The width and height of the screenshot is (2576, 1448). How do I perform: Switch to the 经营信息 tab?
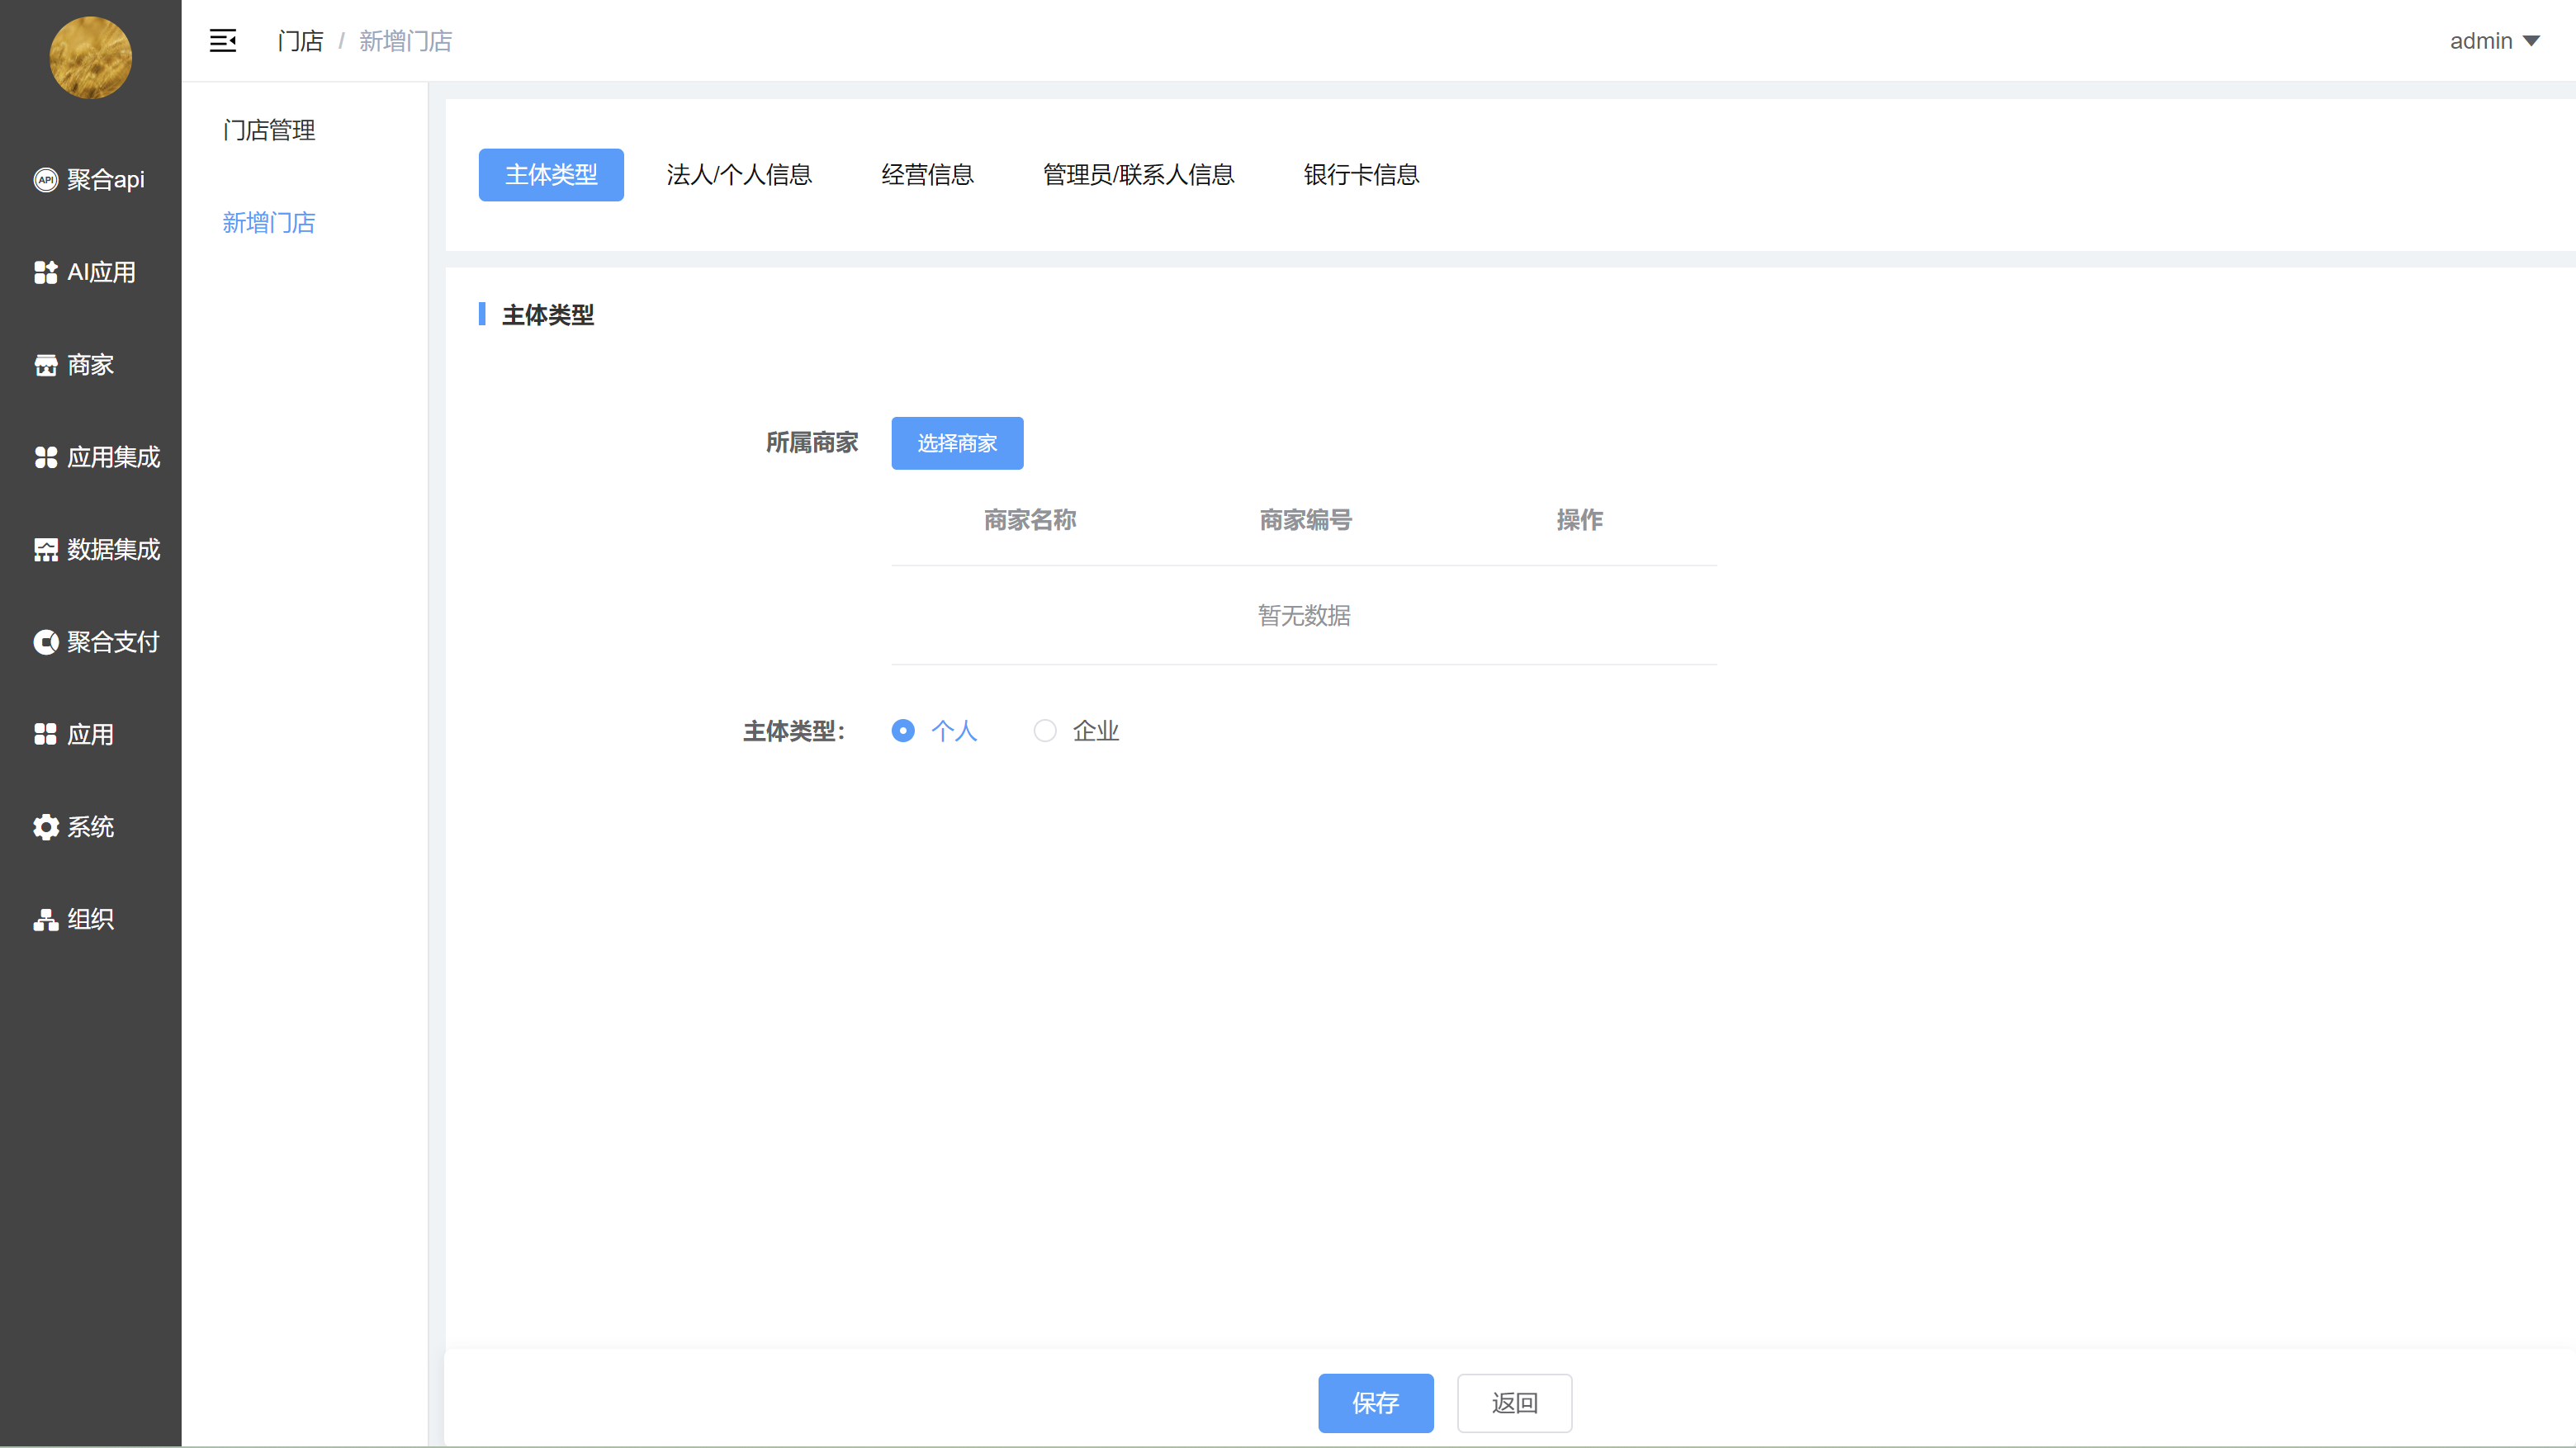(x=927, y=175)
